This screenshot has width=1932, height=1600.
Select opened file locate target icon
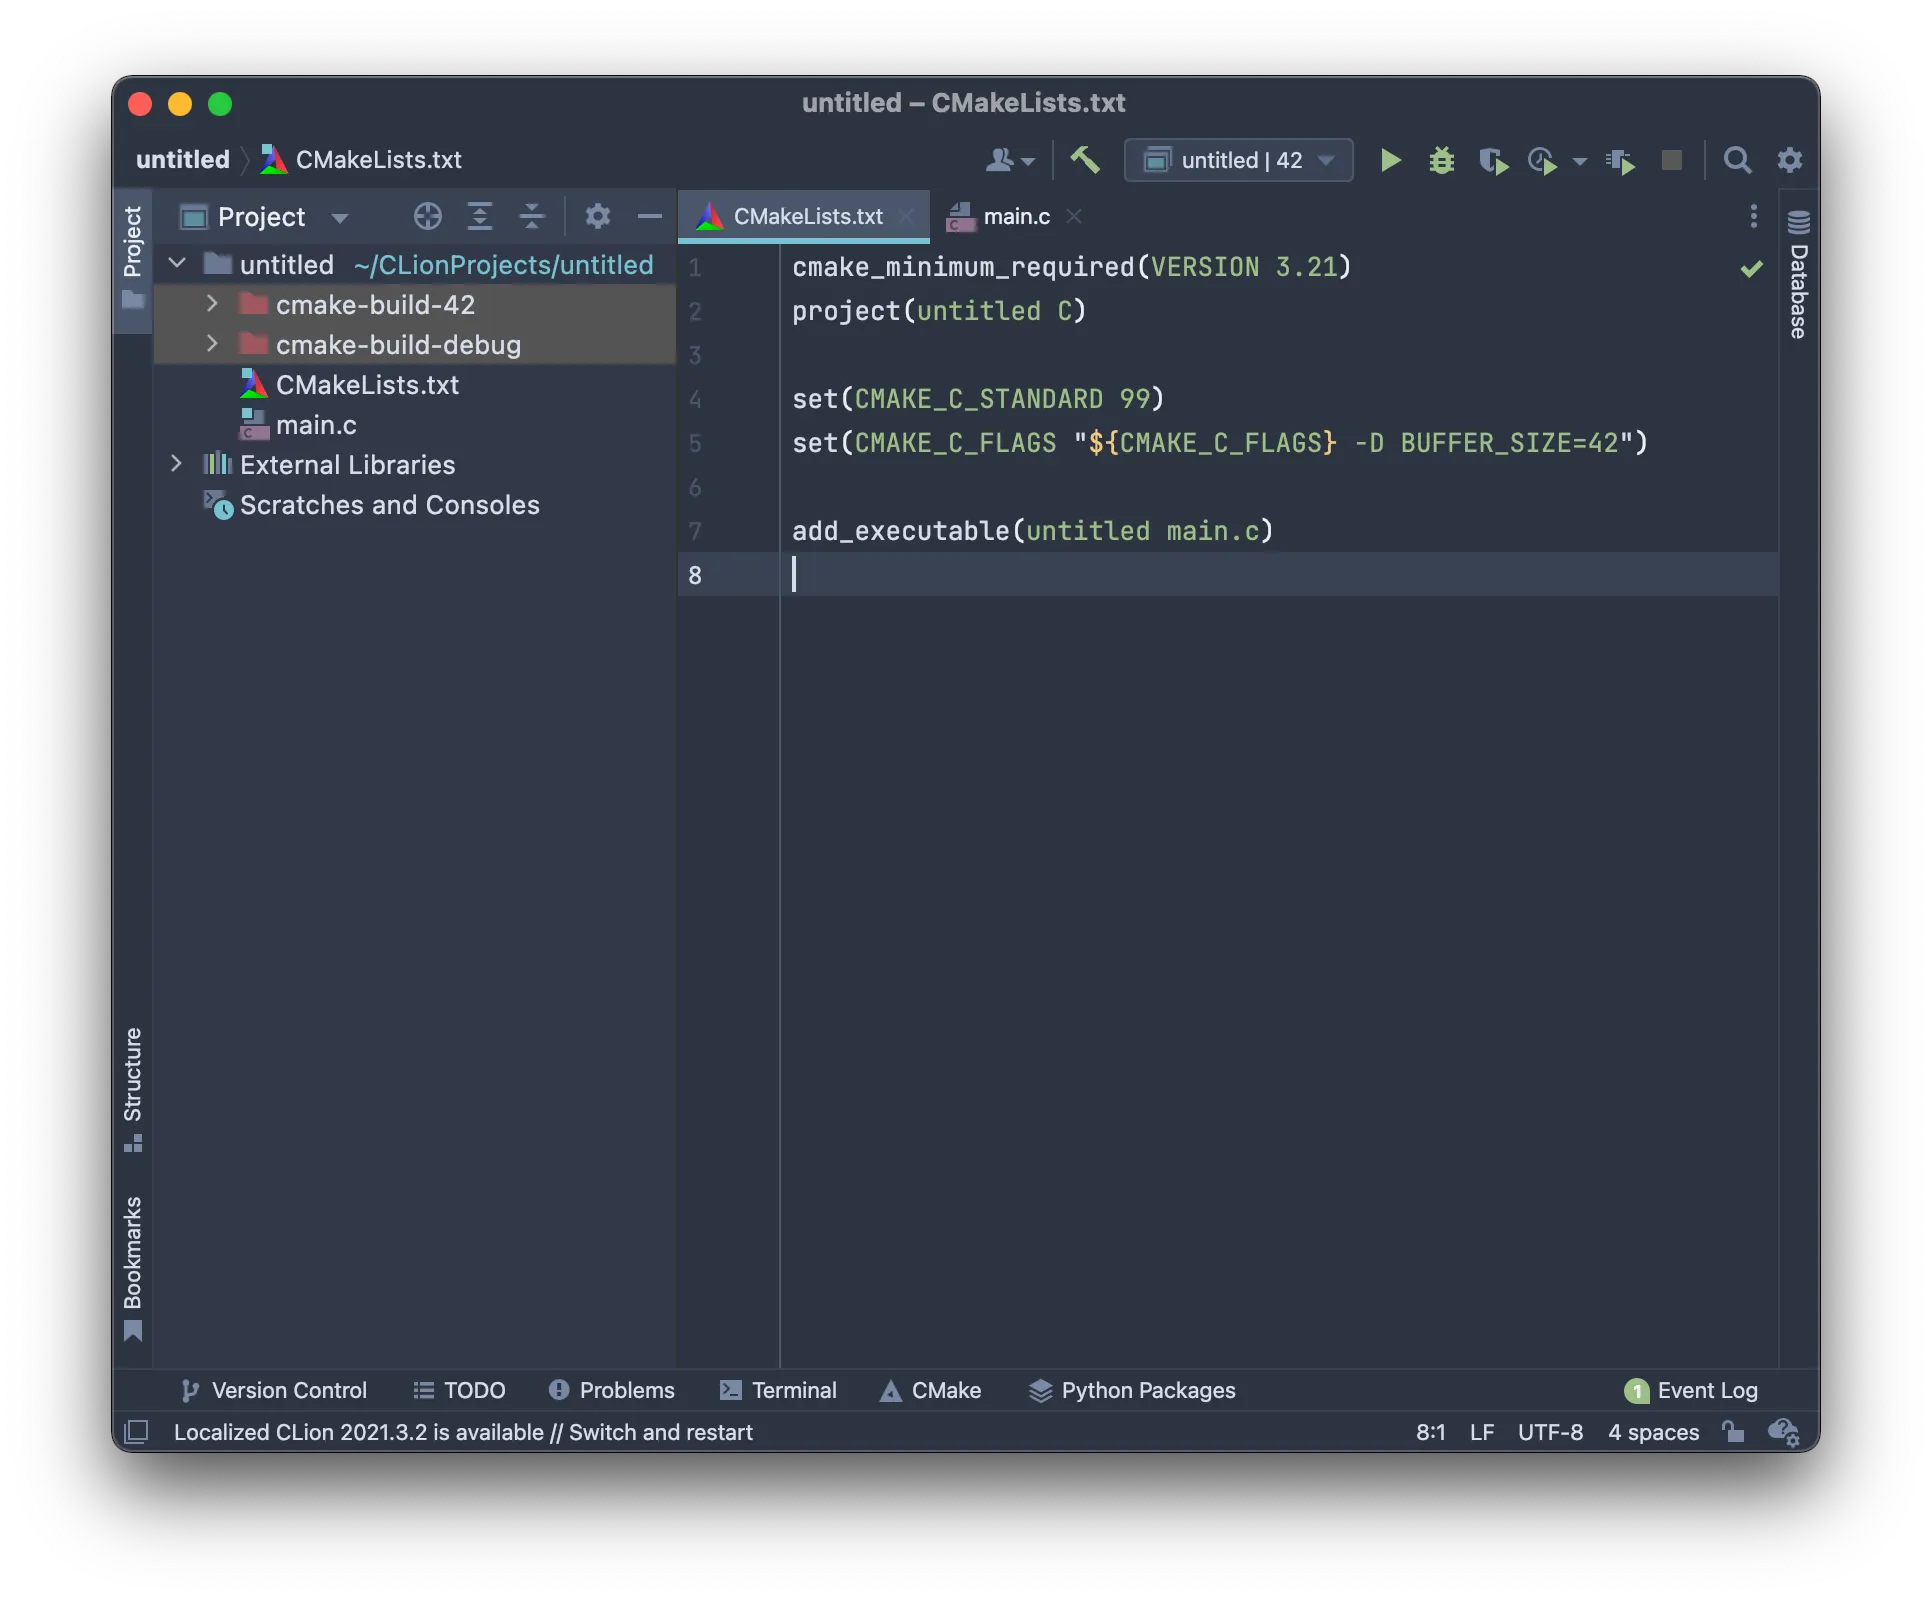428,216
